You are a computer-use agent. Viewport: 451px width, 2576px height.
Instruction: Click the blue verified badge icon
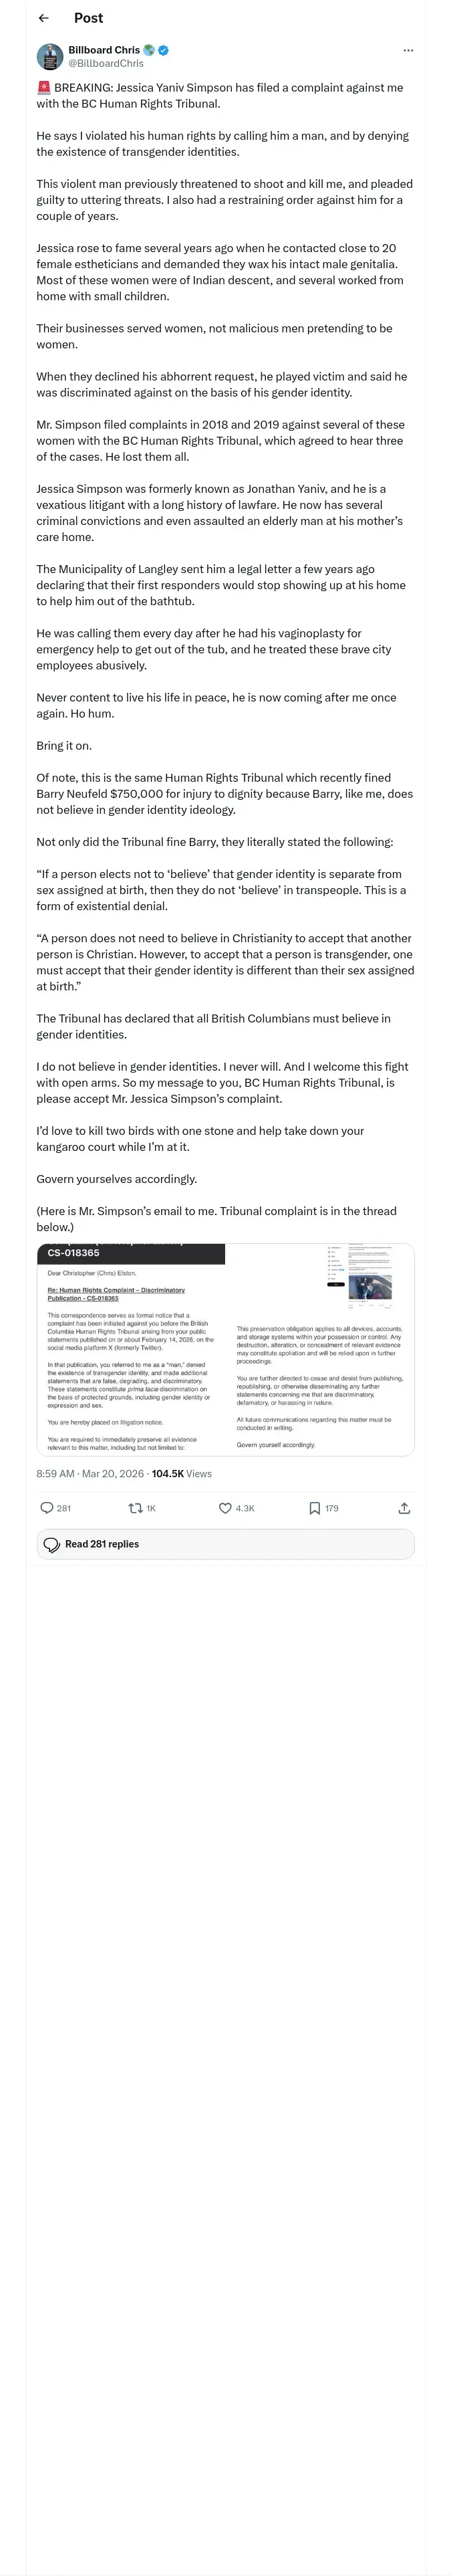[164, 50]
